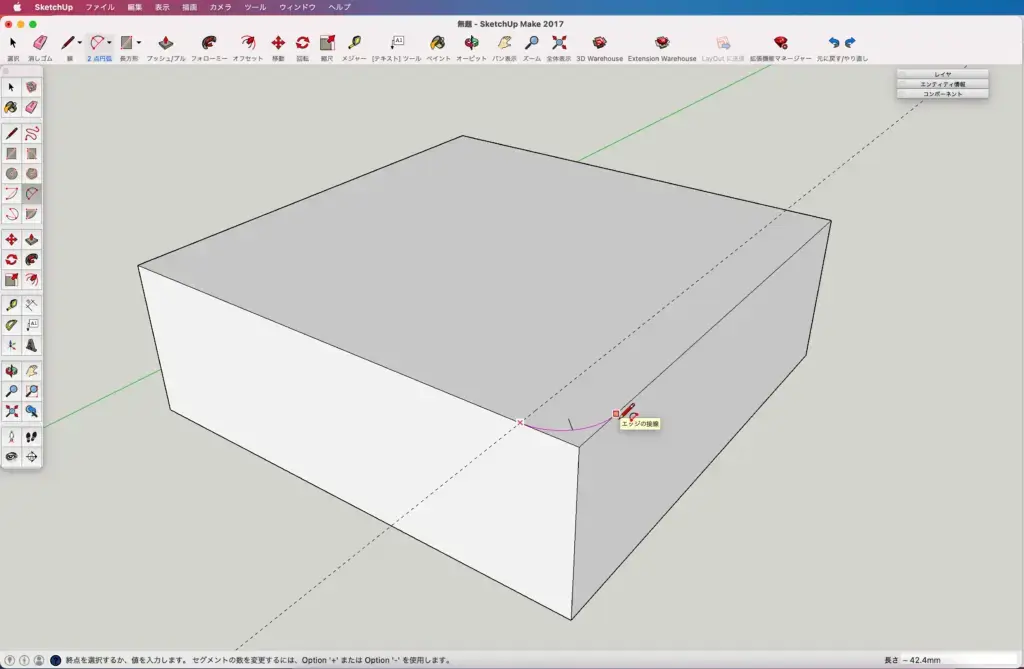This screenshot has height=669, width=1024.
Task: Choose the 3-Point Arc tool in left palette
Action: [11, 214]
